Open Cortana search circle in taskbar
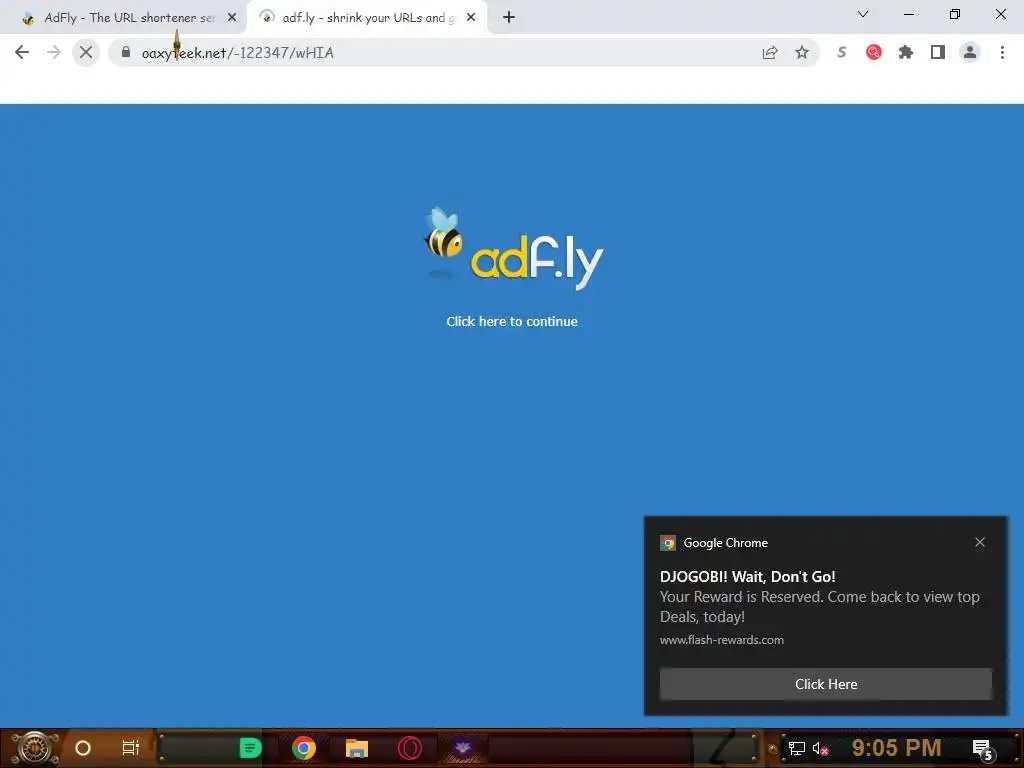 pos(83,748)
